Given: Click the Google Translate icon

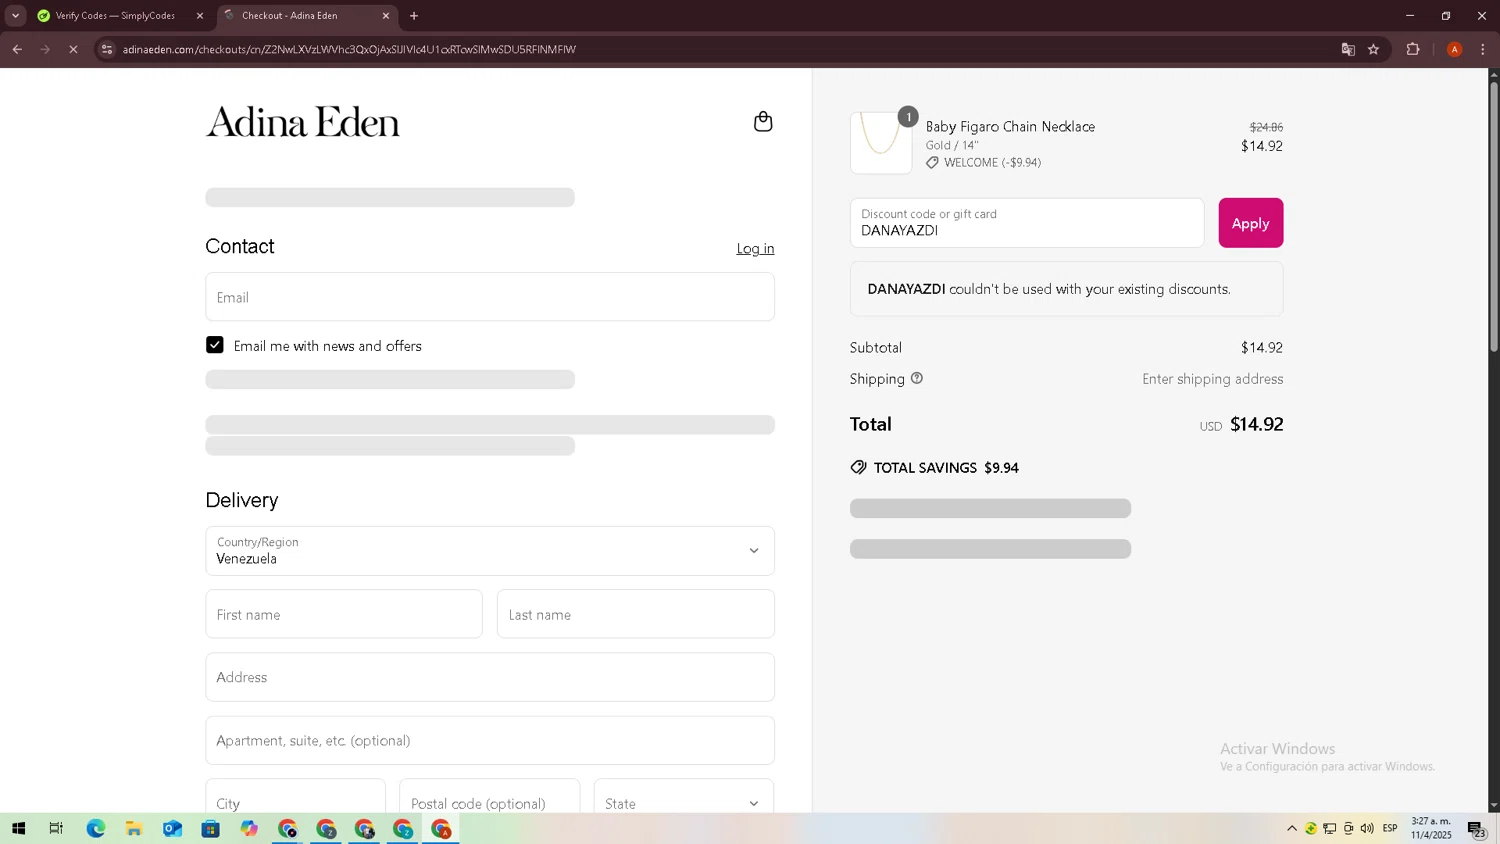Looking at the screenshot, I should pos(1348,49).
